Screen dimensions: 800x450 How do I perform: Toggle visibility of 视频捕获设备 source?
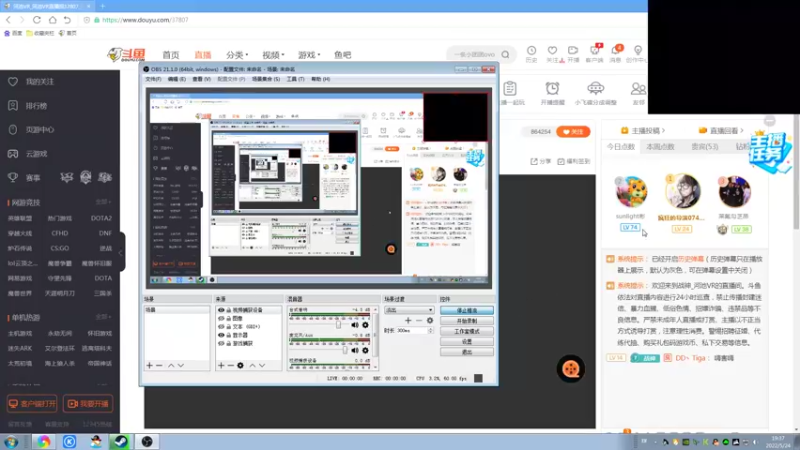[x=221, y=310]
